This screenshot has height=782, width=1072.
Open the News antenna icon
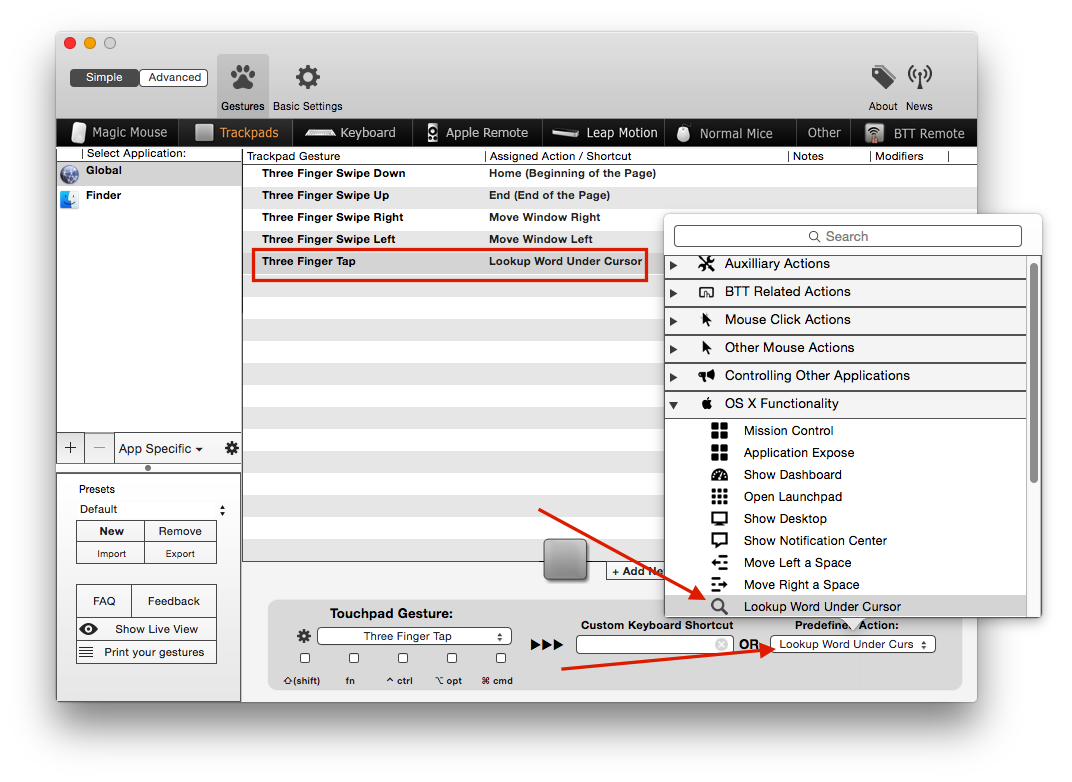coord(920,77)
